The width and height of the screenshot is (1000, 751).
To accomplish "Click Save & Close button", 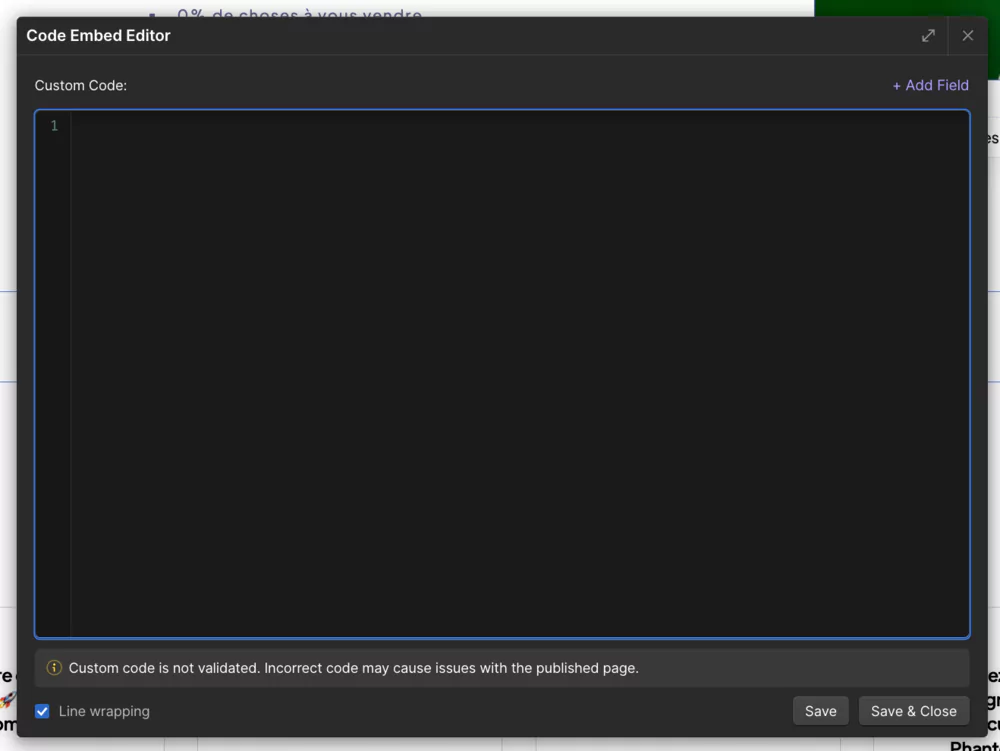I will click(913, 711).
